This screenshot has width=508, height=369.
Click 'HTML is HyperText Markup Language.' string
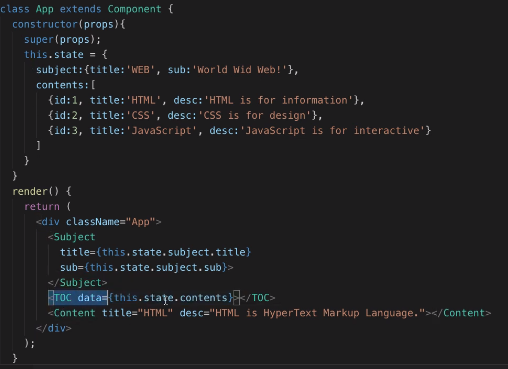[x=317, y=313]
